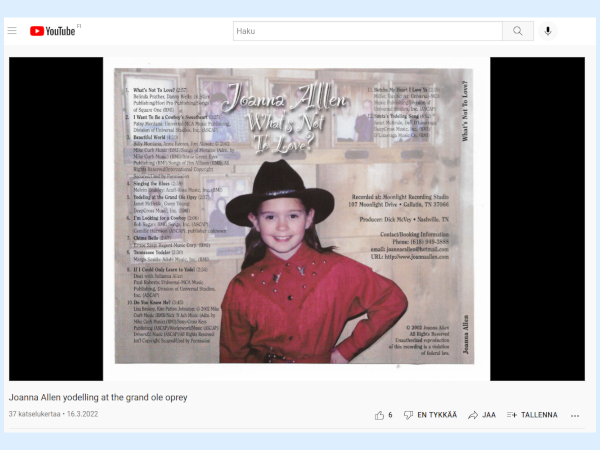The width and height of the screenshot is (600, 450).
Task: Open the hamburger guide menu
Action: (x=12, y=31)
